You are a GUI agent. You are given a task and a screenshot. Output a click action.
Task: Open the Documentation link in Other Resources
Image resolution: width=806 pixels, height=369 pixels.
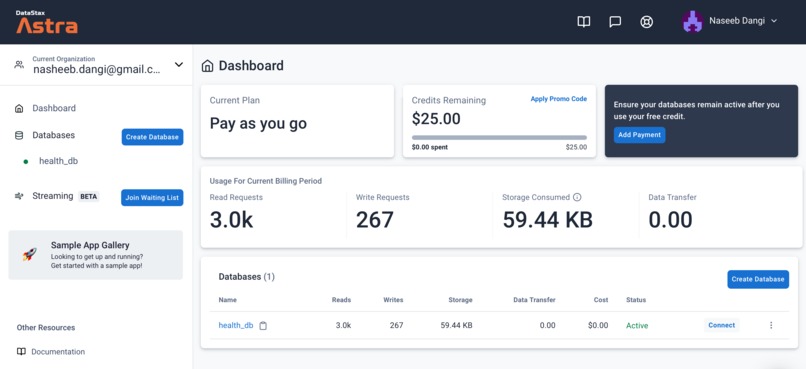58,352
